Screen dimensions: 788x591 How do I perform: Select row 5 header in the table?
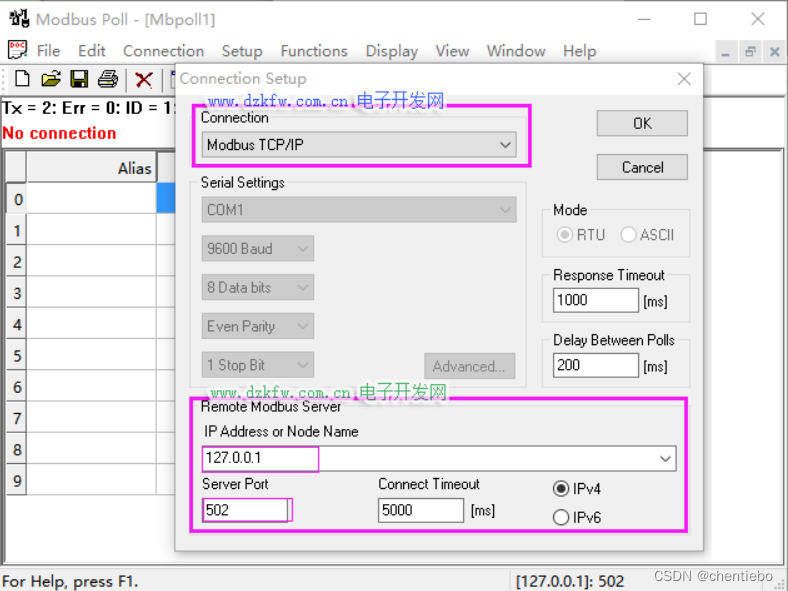click(x=16, y=356)
